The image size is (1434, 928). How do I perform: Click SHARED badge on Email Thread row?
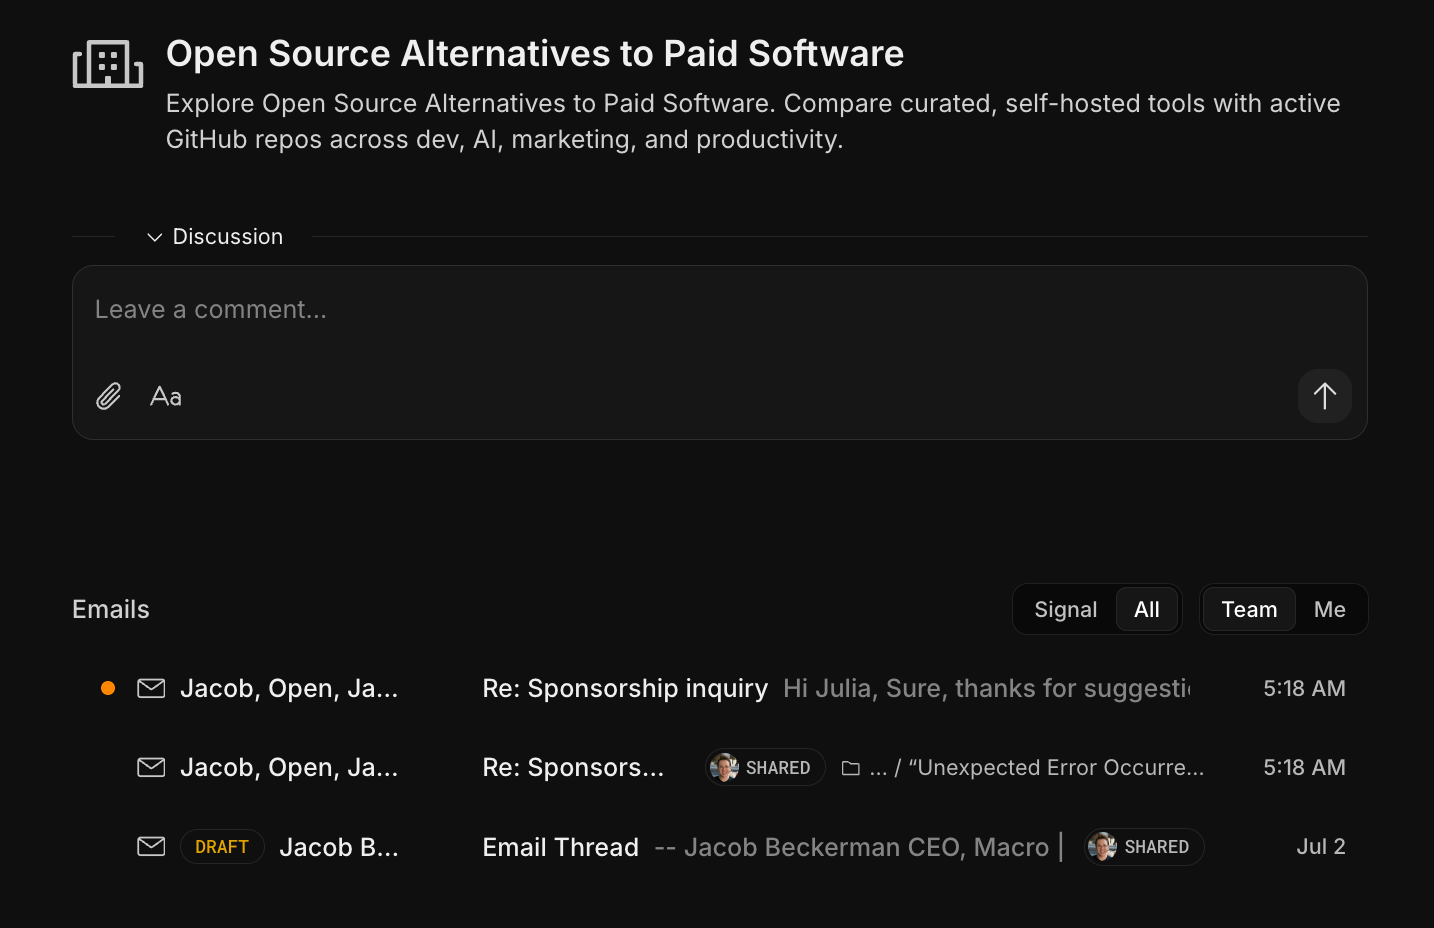pyautogui.click(x=1144, y=846)
